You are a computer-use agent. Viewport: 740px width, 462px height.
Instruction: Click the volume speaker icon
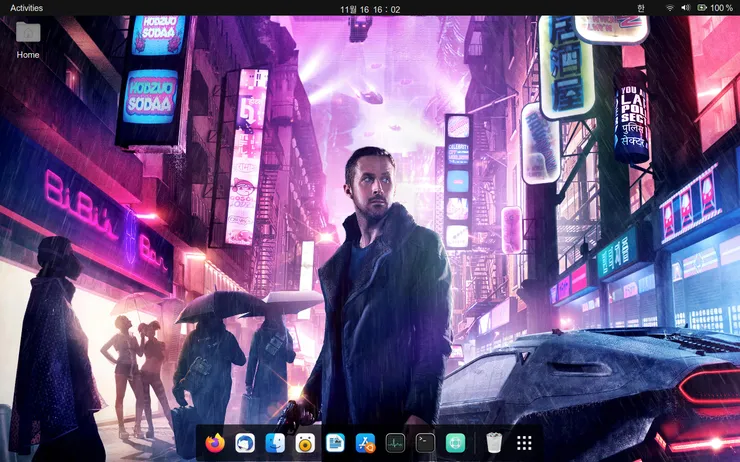coord(685,8)
